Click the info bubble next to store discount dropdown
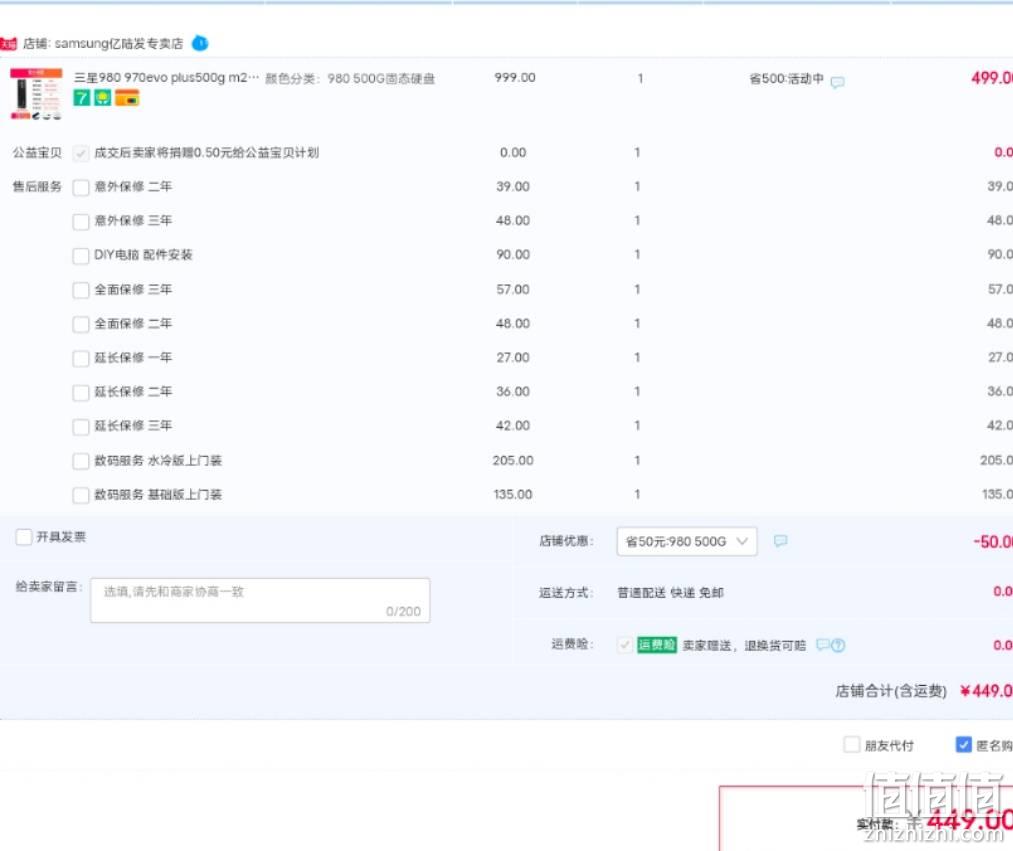The width and height of the screenshot is (1013, 851). point(780,541)
